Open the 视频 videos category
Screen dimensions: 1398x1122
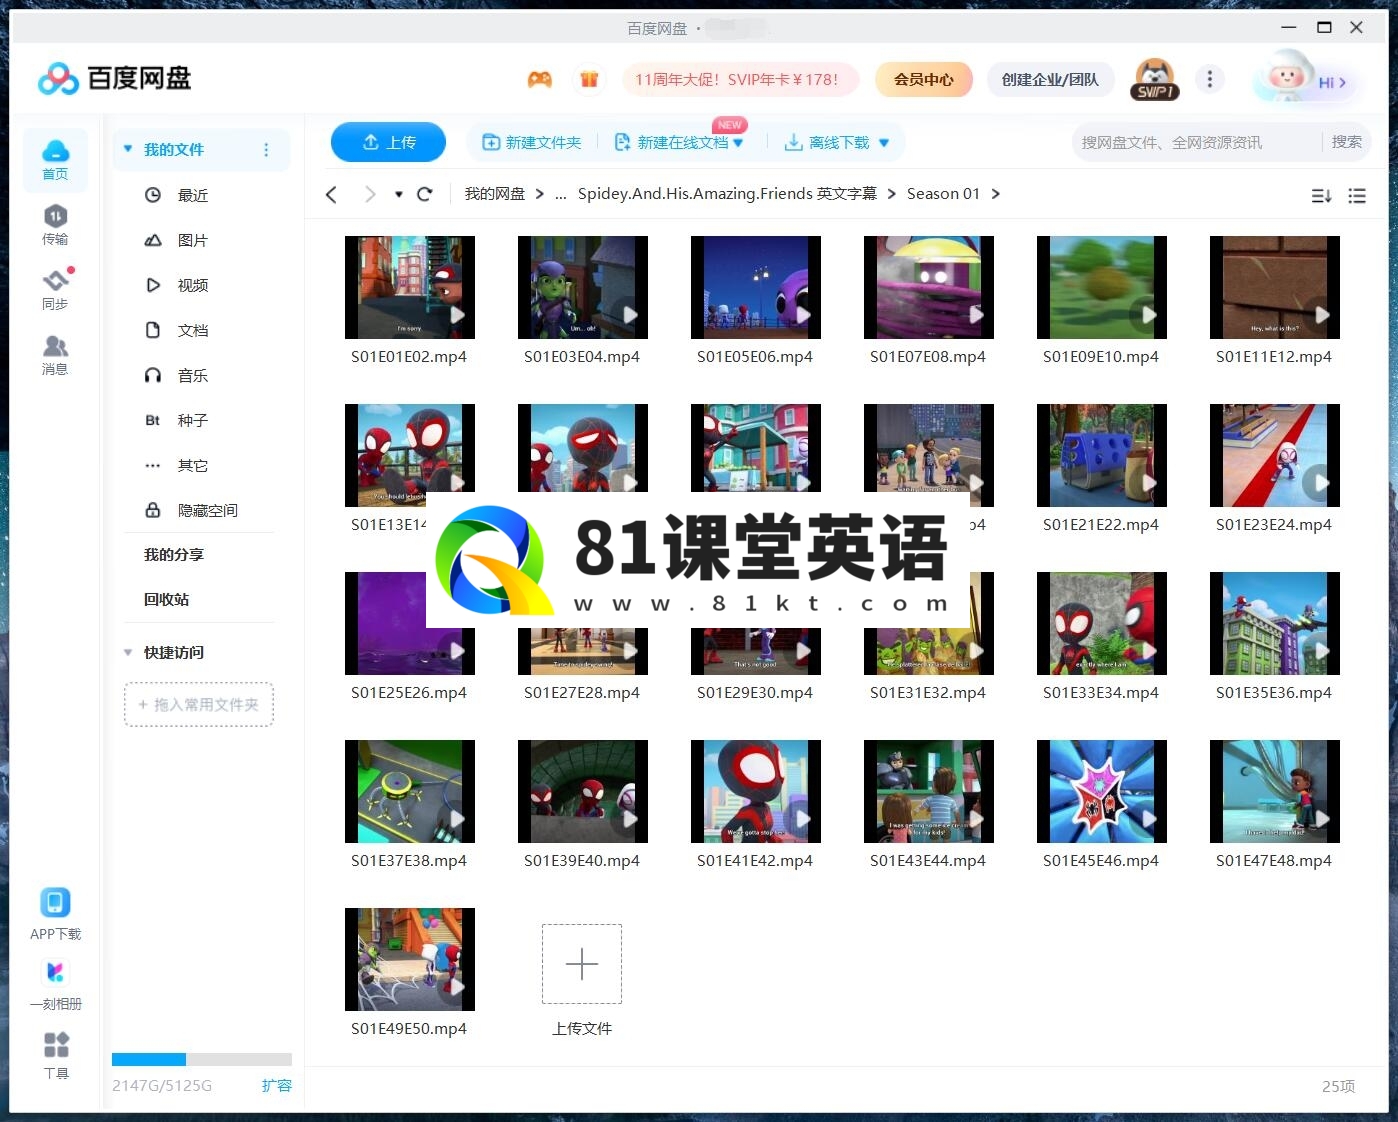tap(193, 285)
